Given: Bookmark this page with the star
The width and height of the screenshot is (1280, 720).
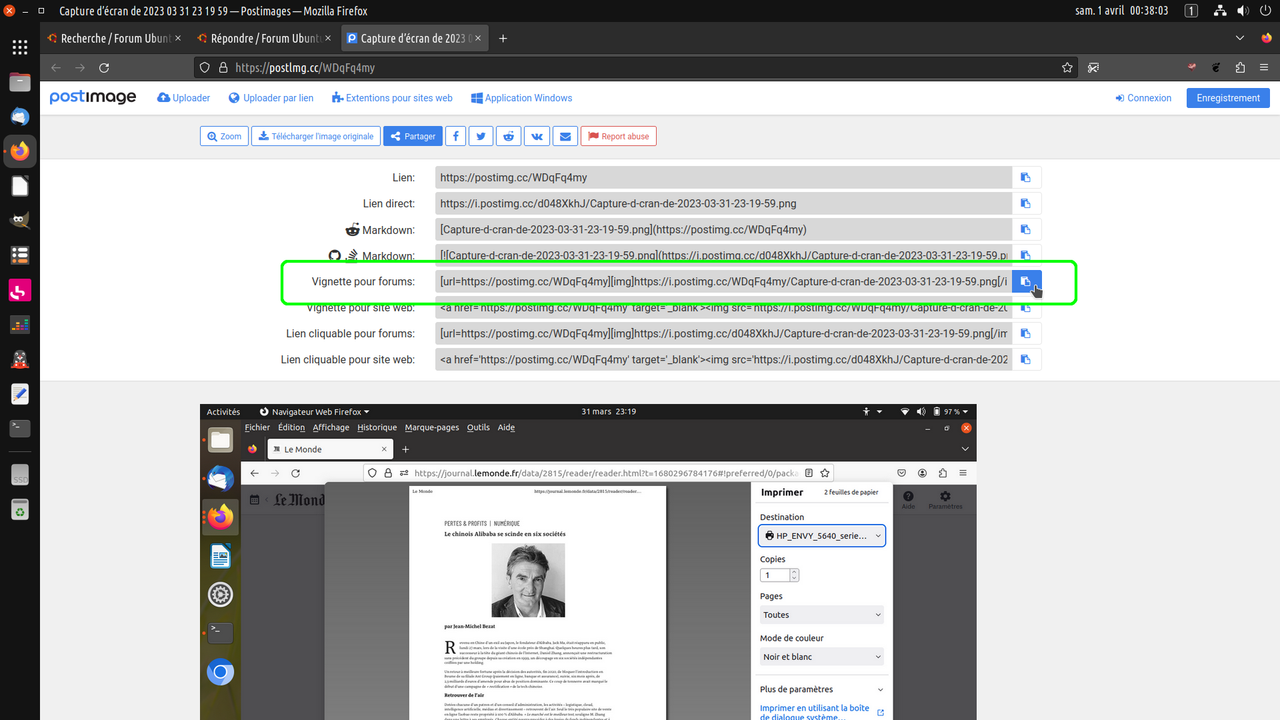Looking at the screenshot, I should tap(1067, 68).
